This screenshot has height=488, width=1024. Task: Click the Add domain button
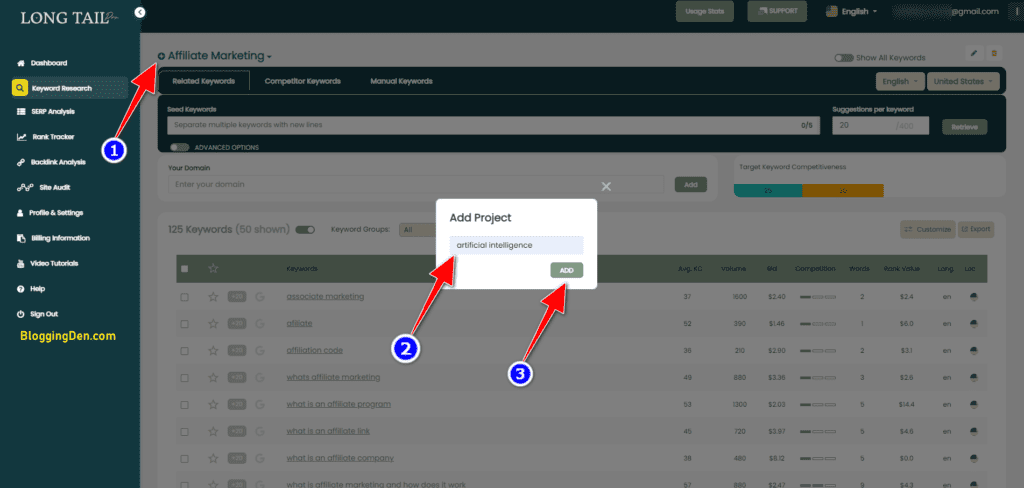coord(690,185)
